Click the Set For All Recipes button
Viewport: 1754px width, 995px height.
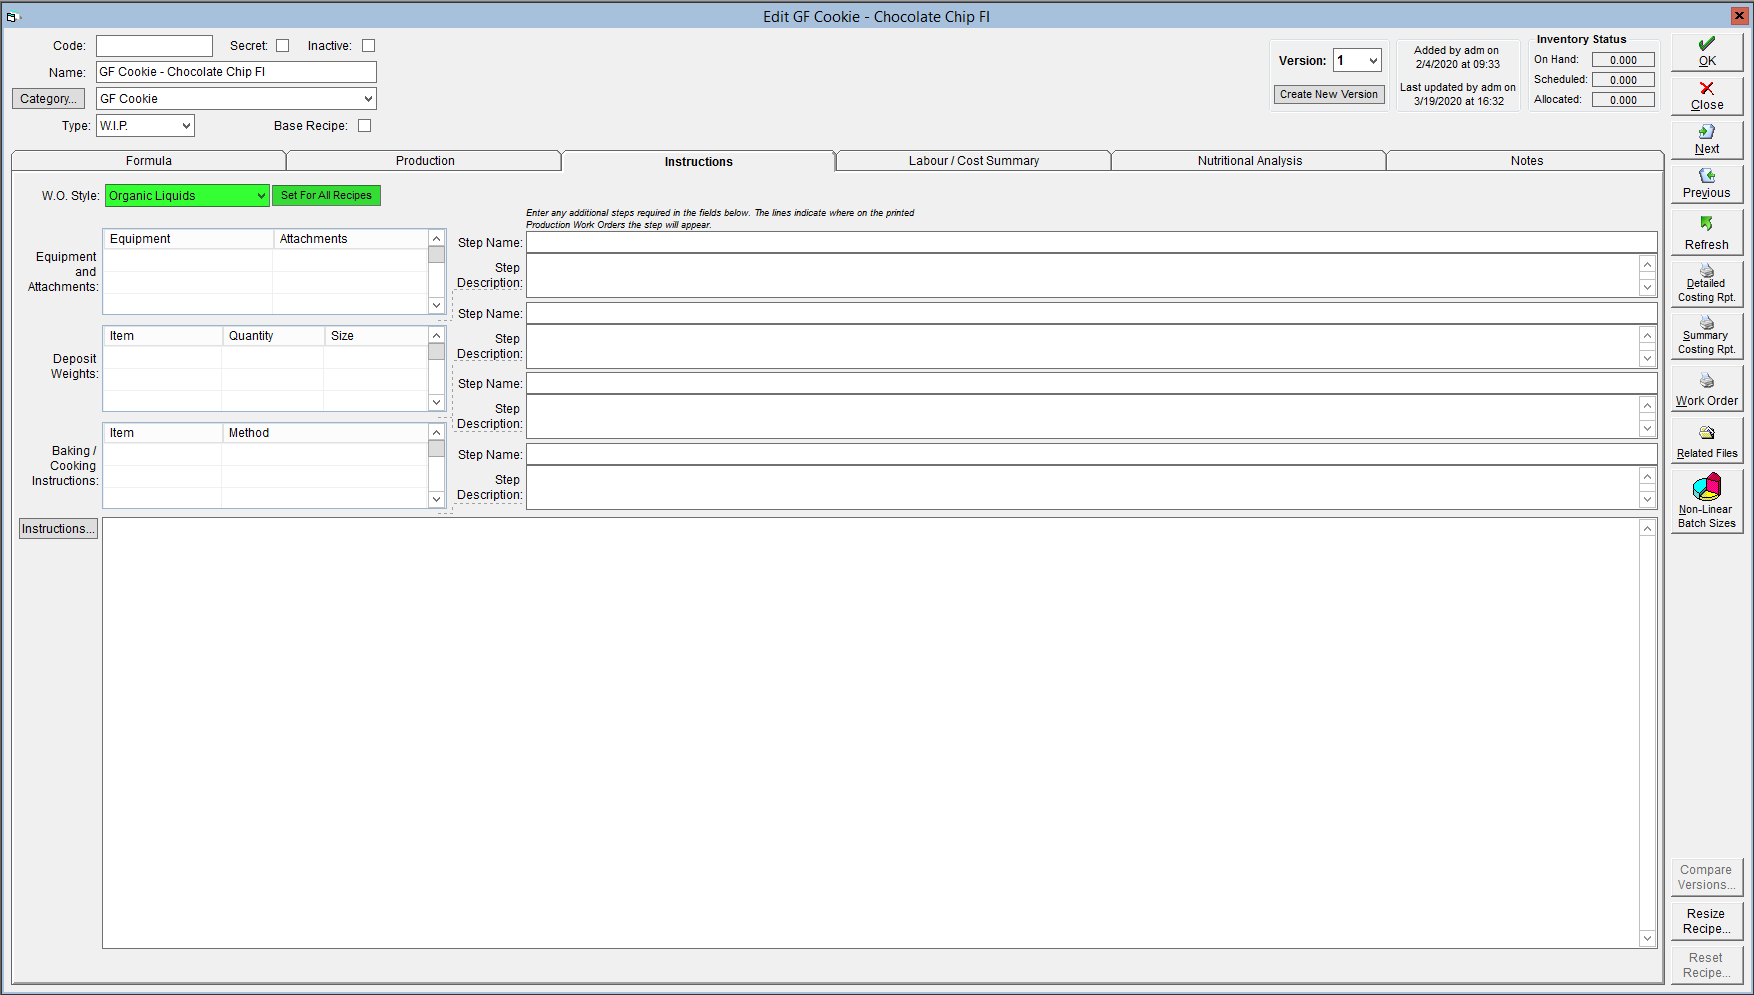point(326,196)
